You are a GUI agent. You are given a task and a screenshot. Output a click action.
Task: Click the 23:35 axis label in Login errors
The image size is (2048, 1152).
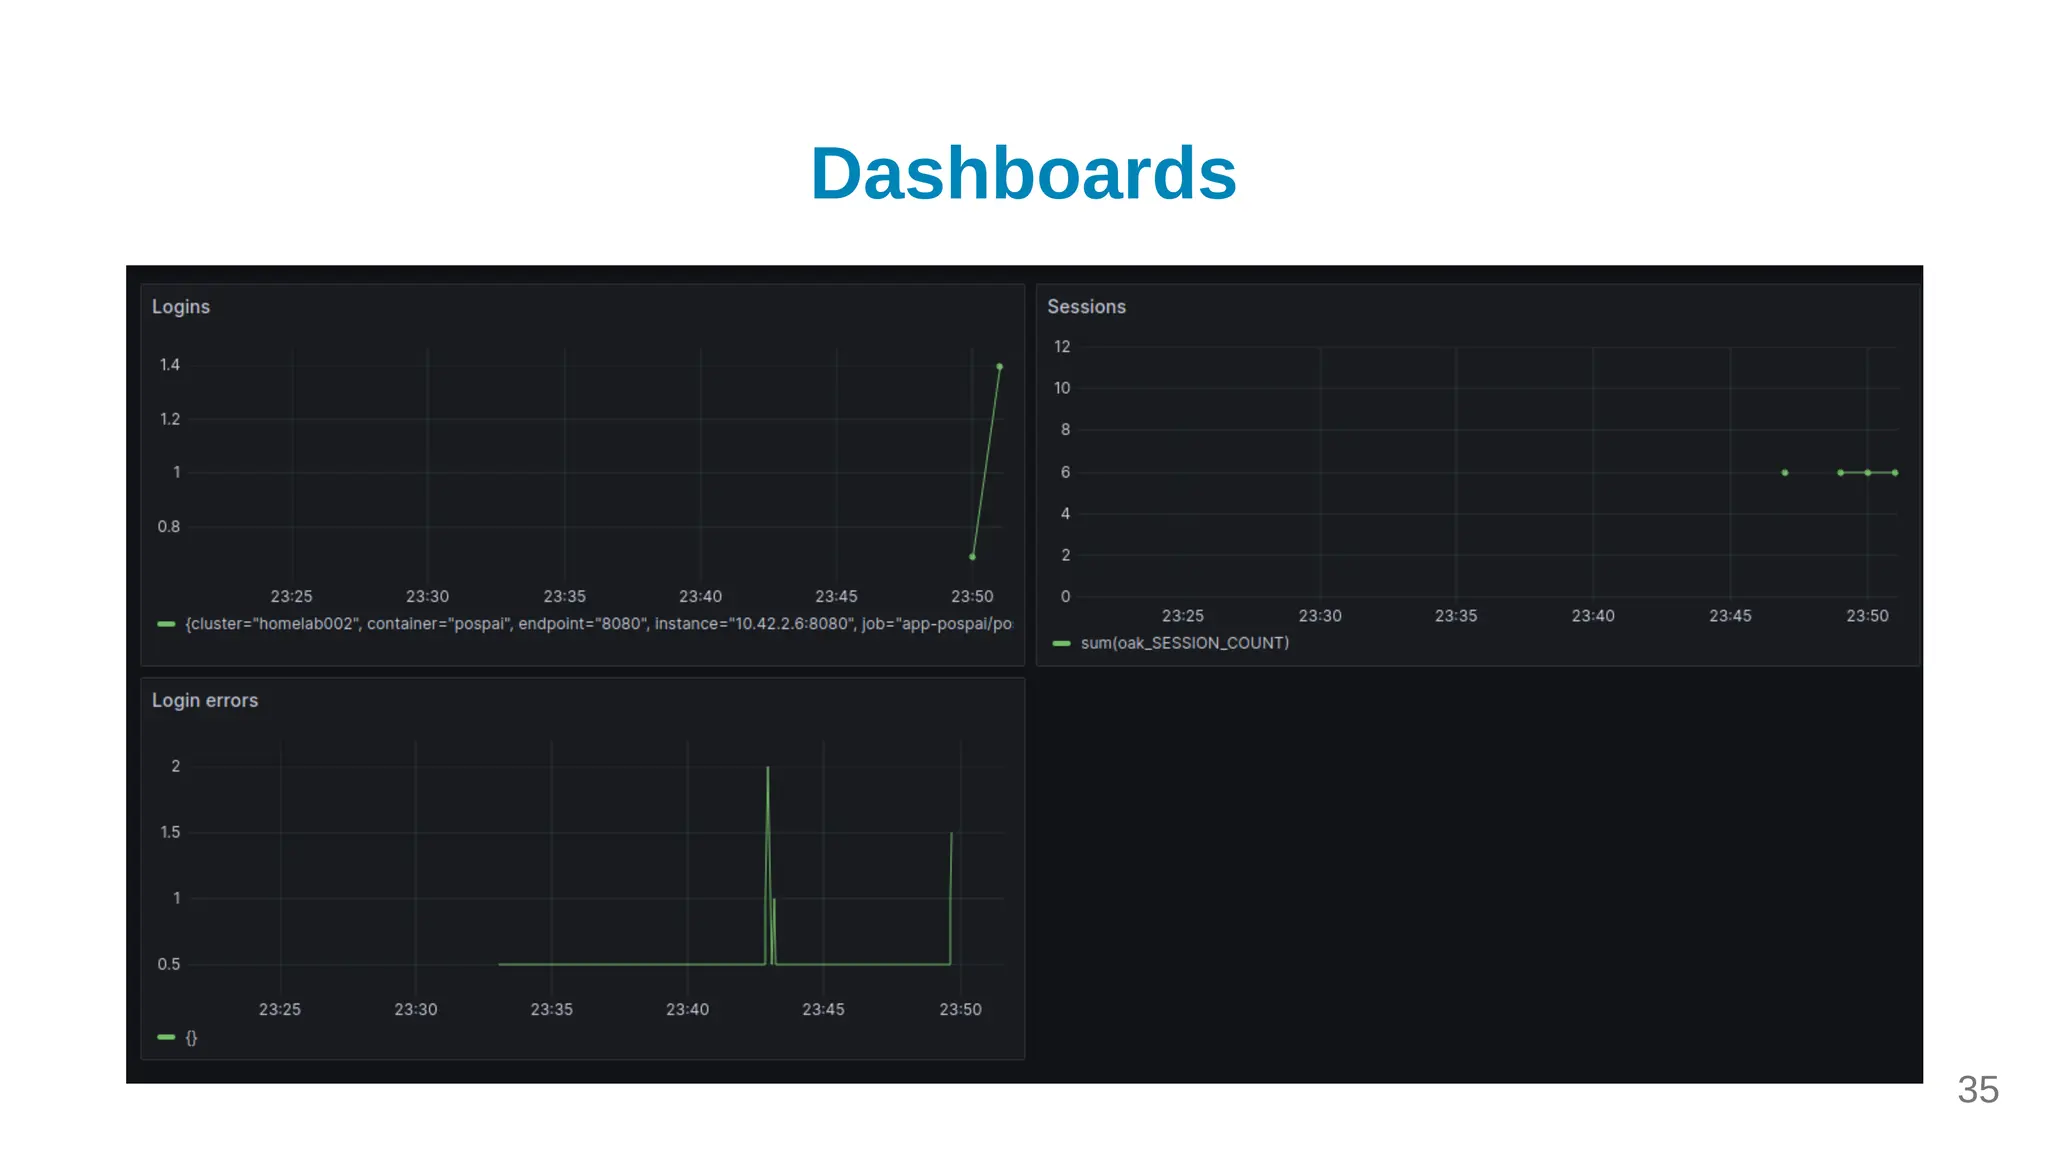[x=551, y=1010]
